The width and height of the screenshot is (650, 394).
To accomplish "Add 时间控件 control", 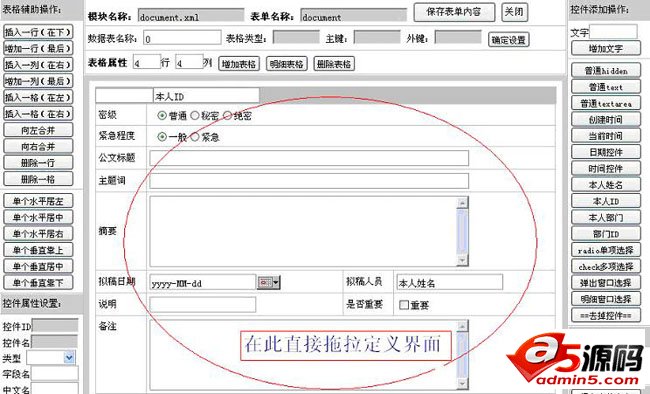I will (x=606, y=168).
